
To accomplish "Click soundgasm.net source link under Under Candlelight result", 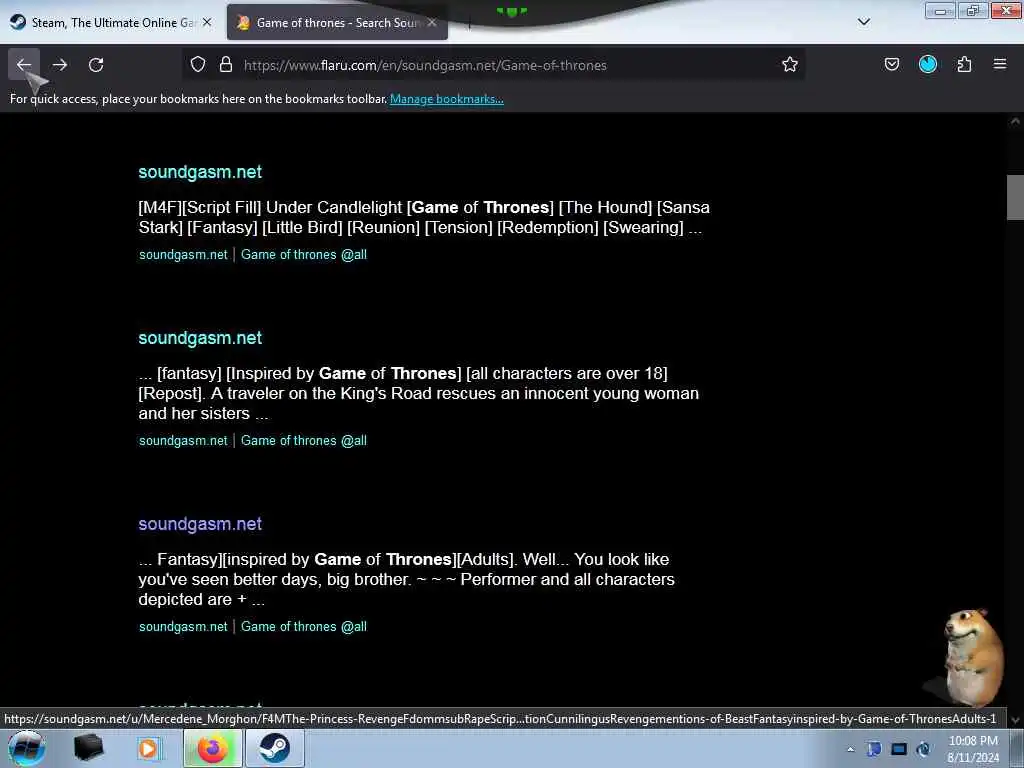I will [x=183, y=255].
